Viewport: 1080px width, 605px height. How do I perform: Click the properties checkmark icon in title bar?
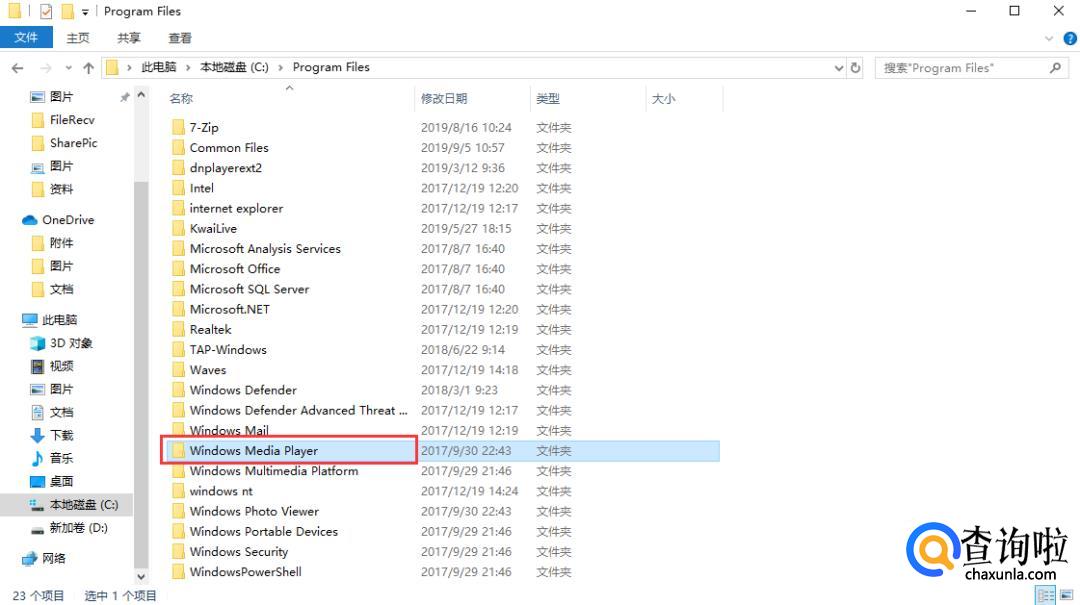[x=46, y=12]
